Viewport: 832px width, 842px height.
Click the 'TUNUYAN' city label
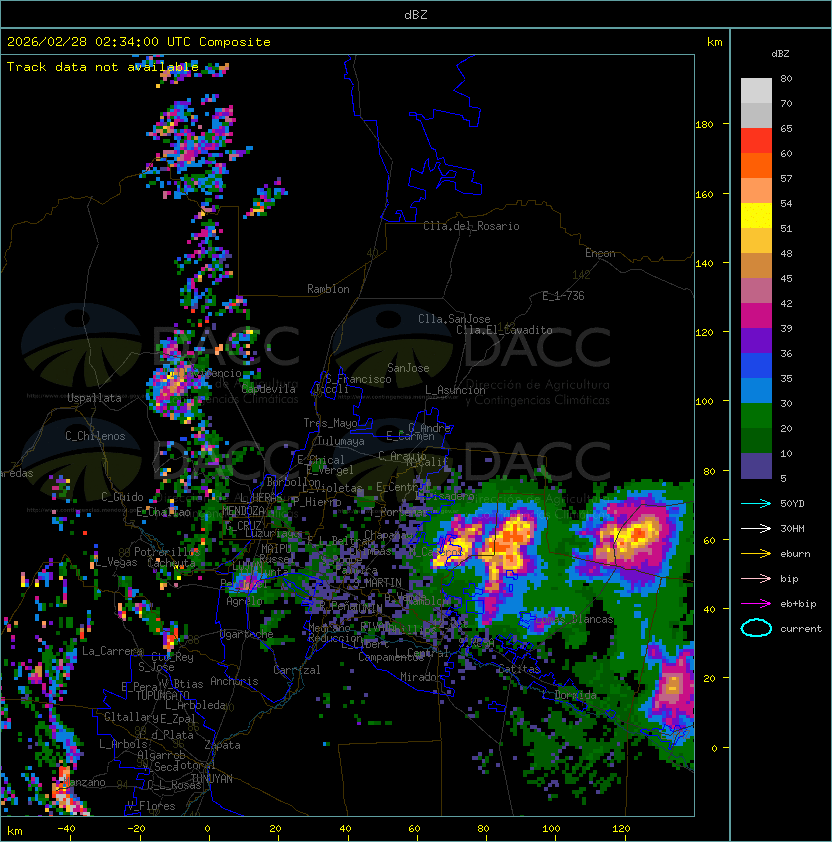[212, 779]
